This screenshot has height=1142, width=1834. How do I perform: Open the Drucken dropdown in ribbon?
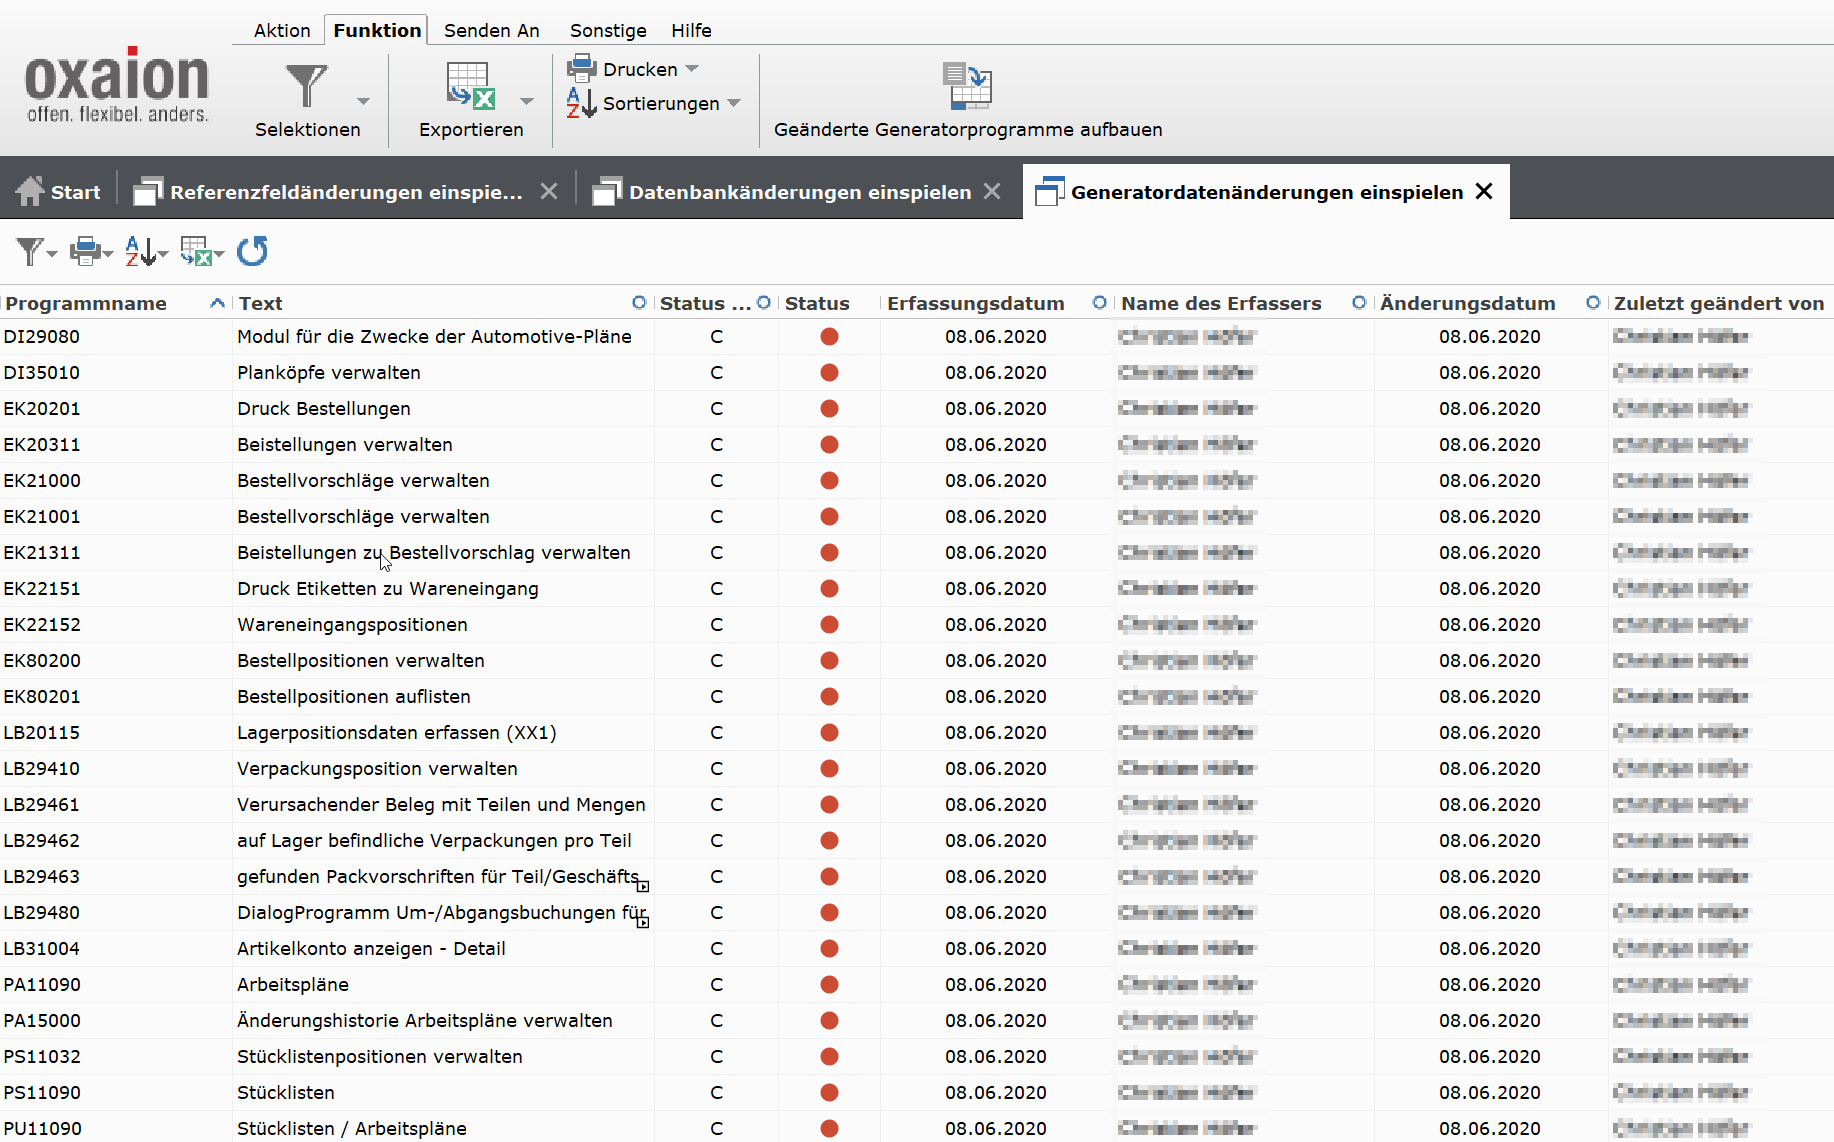coord(692,69)
